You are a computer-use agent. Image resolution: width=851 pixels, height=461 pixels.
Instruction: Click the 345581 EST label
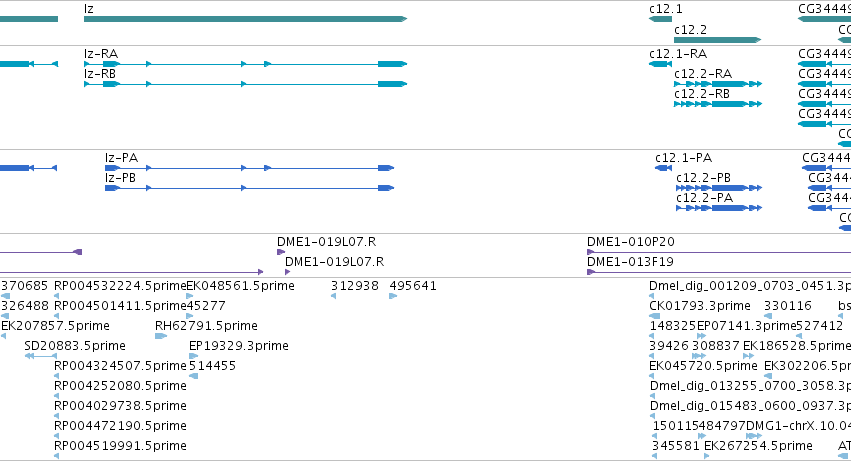(676, 446)
